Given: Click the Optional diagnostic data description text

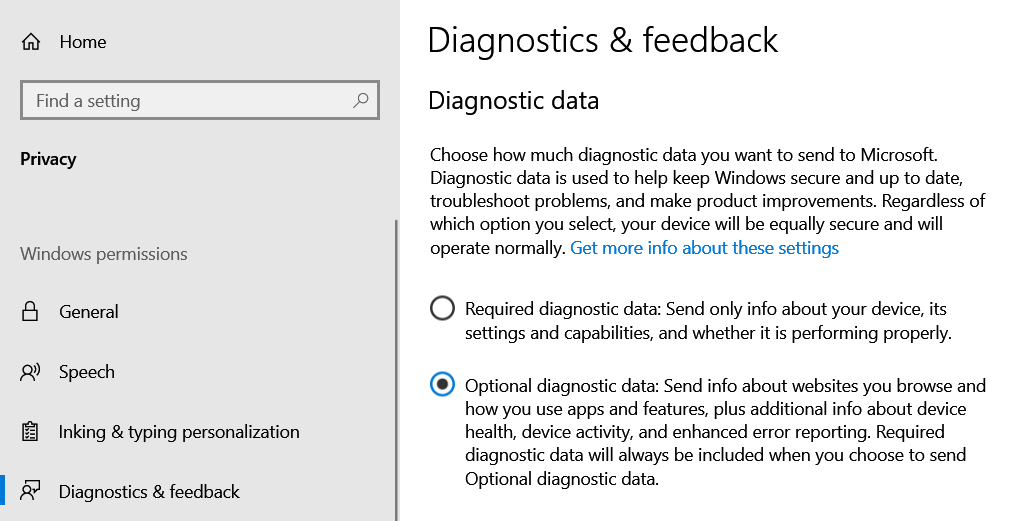Looking at the screenshot, I should click(x=725, y=432).
